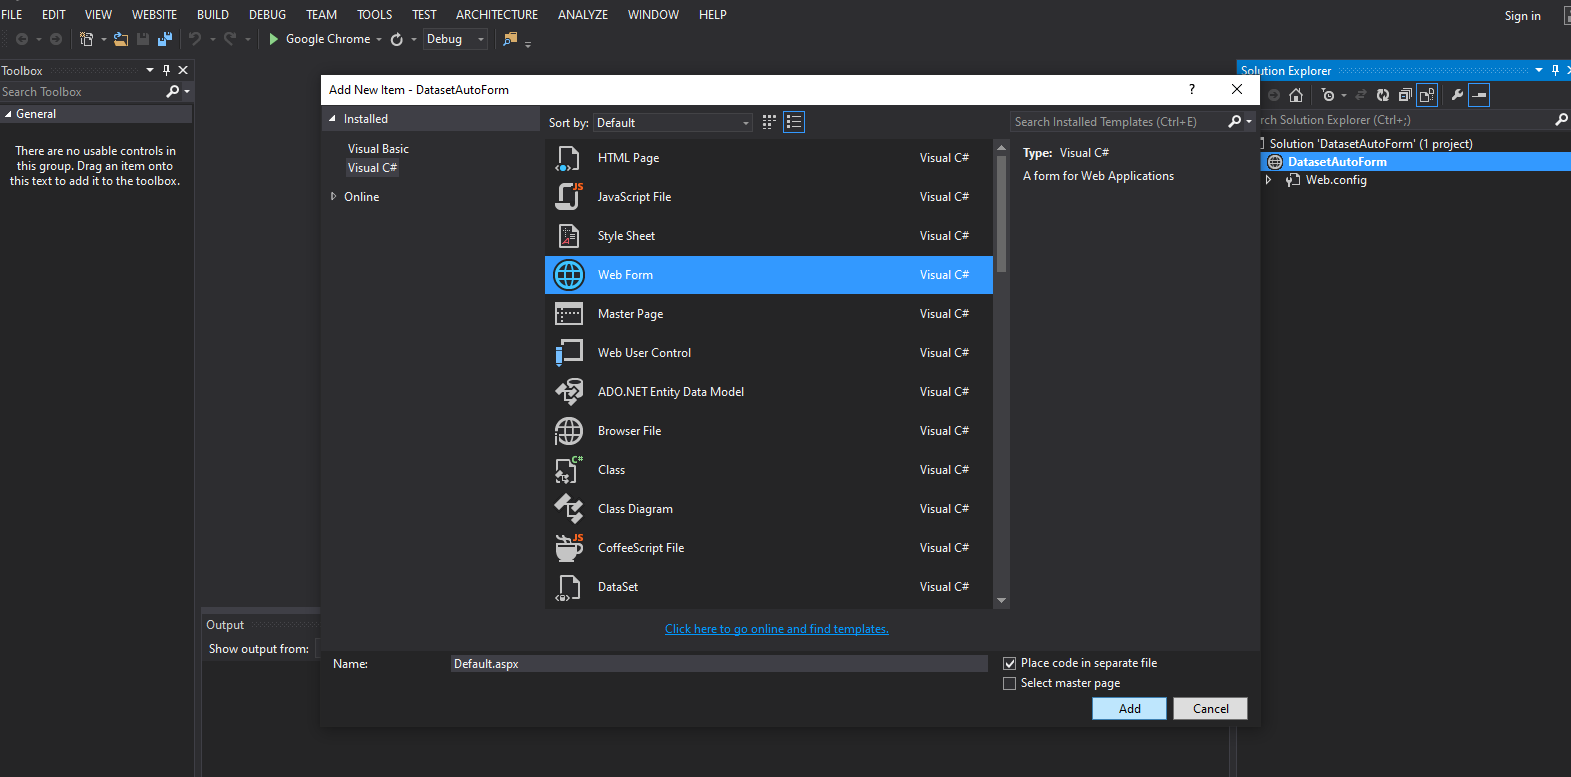1571x777 pixels.
Task: Collapse the General toolbox group
Action: (8, 114)
